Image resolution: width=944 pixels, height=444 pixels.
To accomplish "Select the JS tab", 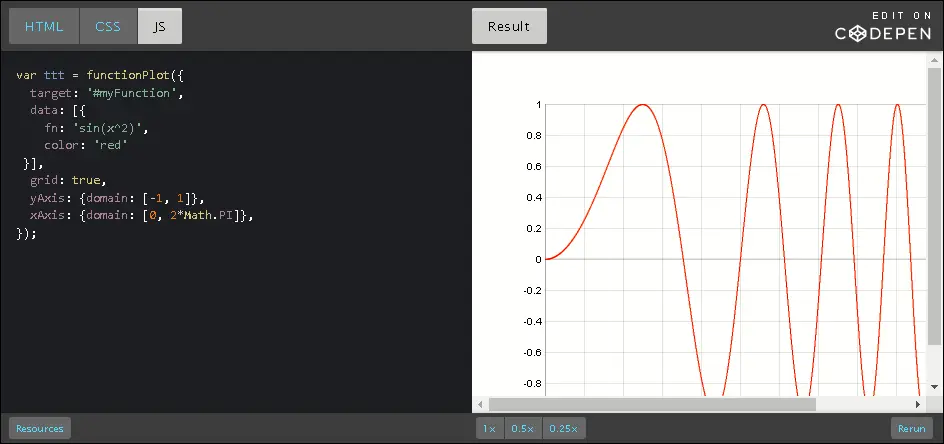I will pos(160,27).
